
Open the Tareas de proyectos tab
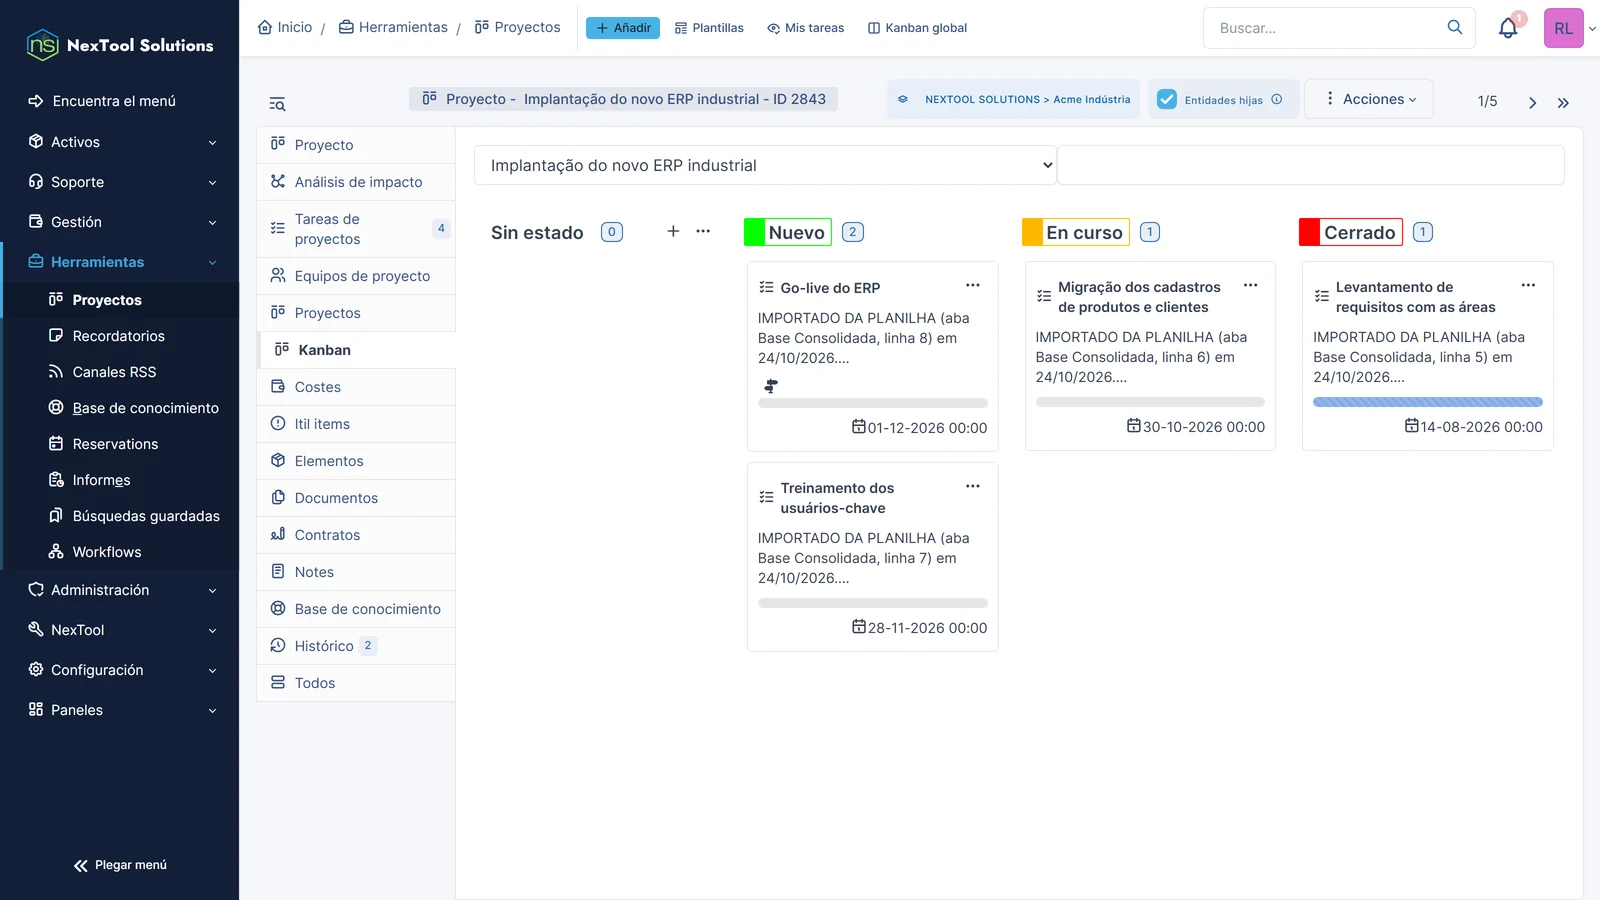click(356, 229)
